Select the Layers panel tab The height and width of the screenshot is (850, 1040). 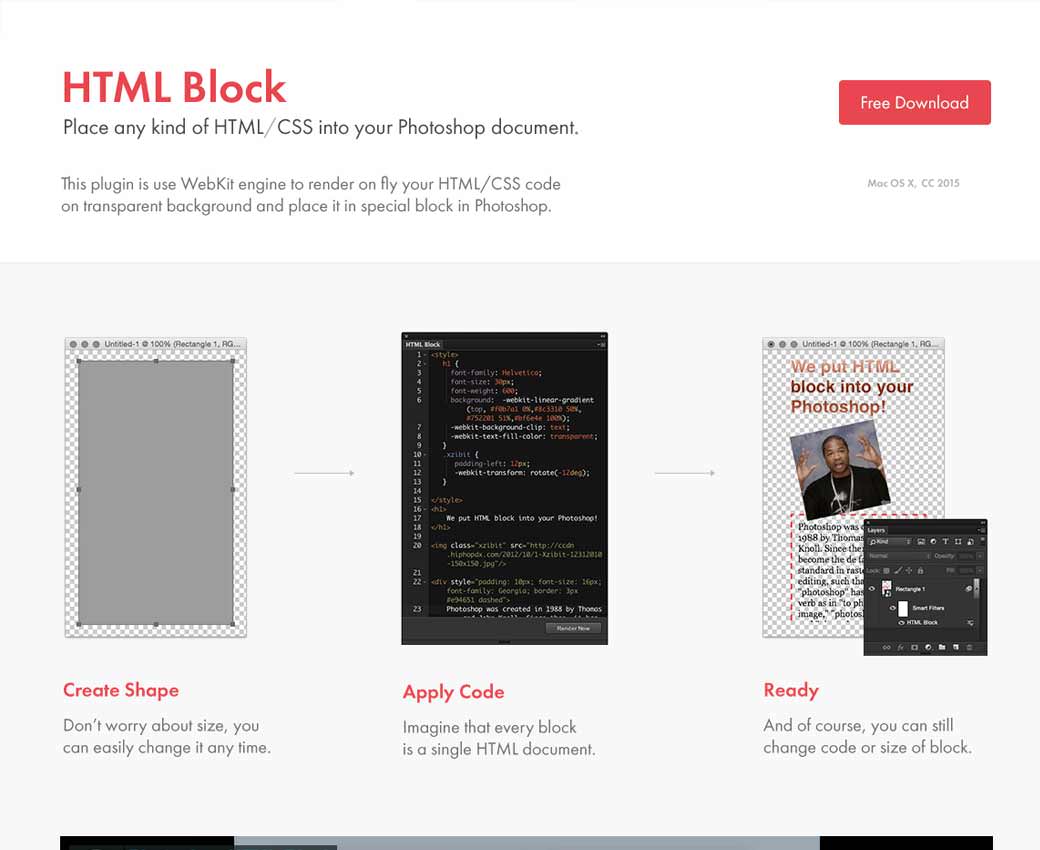874,531
